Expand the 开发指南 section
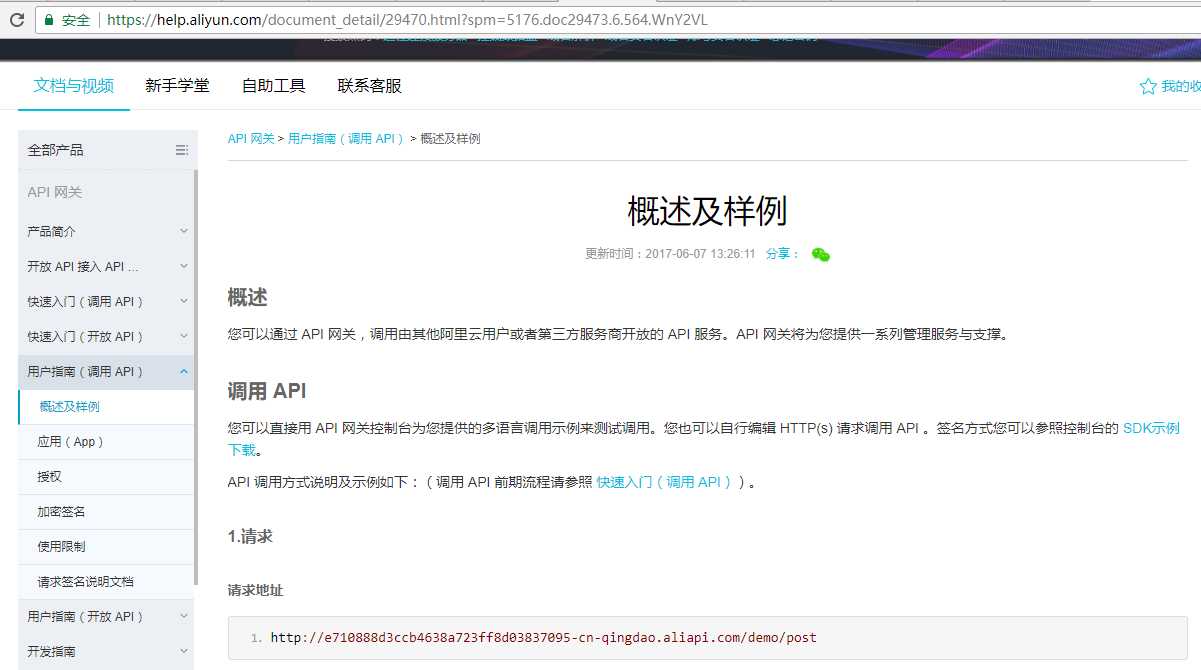1201x670 pixels. point(107,651)
